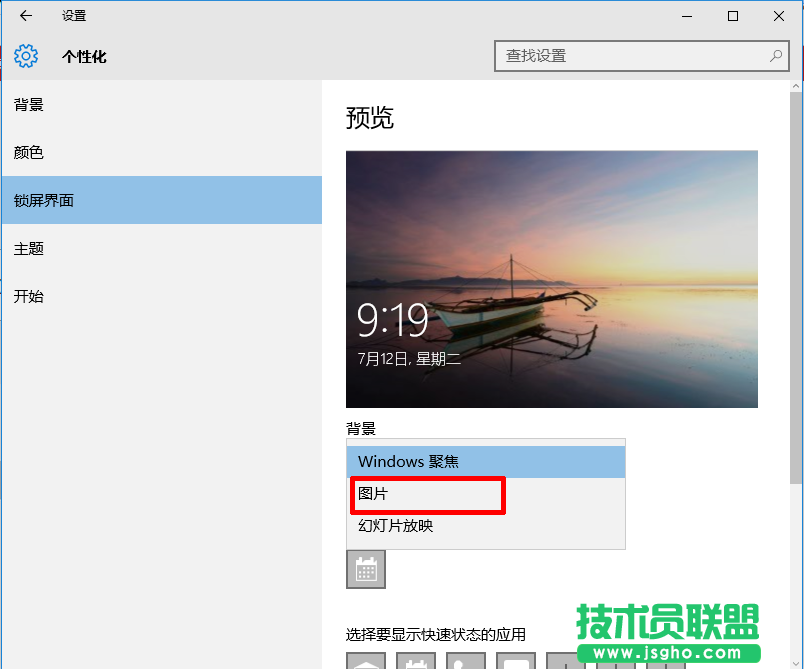Click the message quick status icon
The height and width of the screenshot is (669, 804).
coord(515,661)
